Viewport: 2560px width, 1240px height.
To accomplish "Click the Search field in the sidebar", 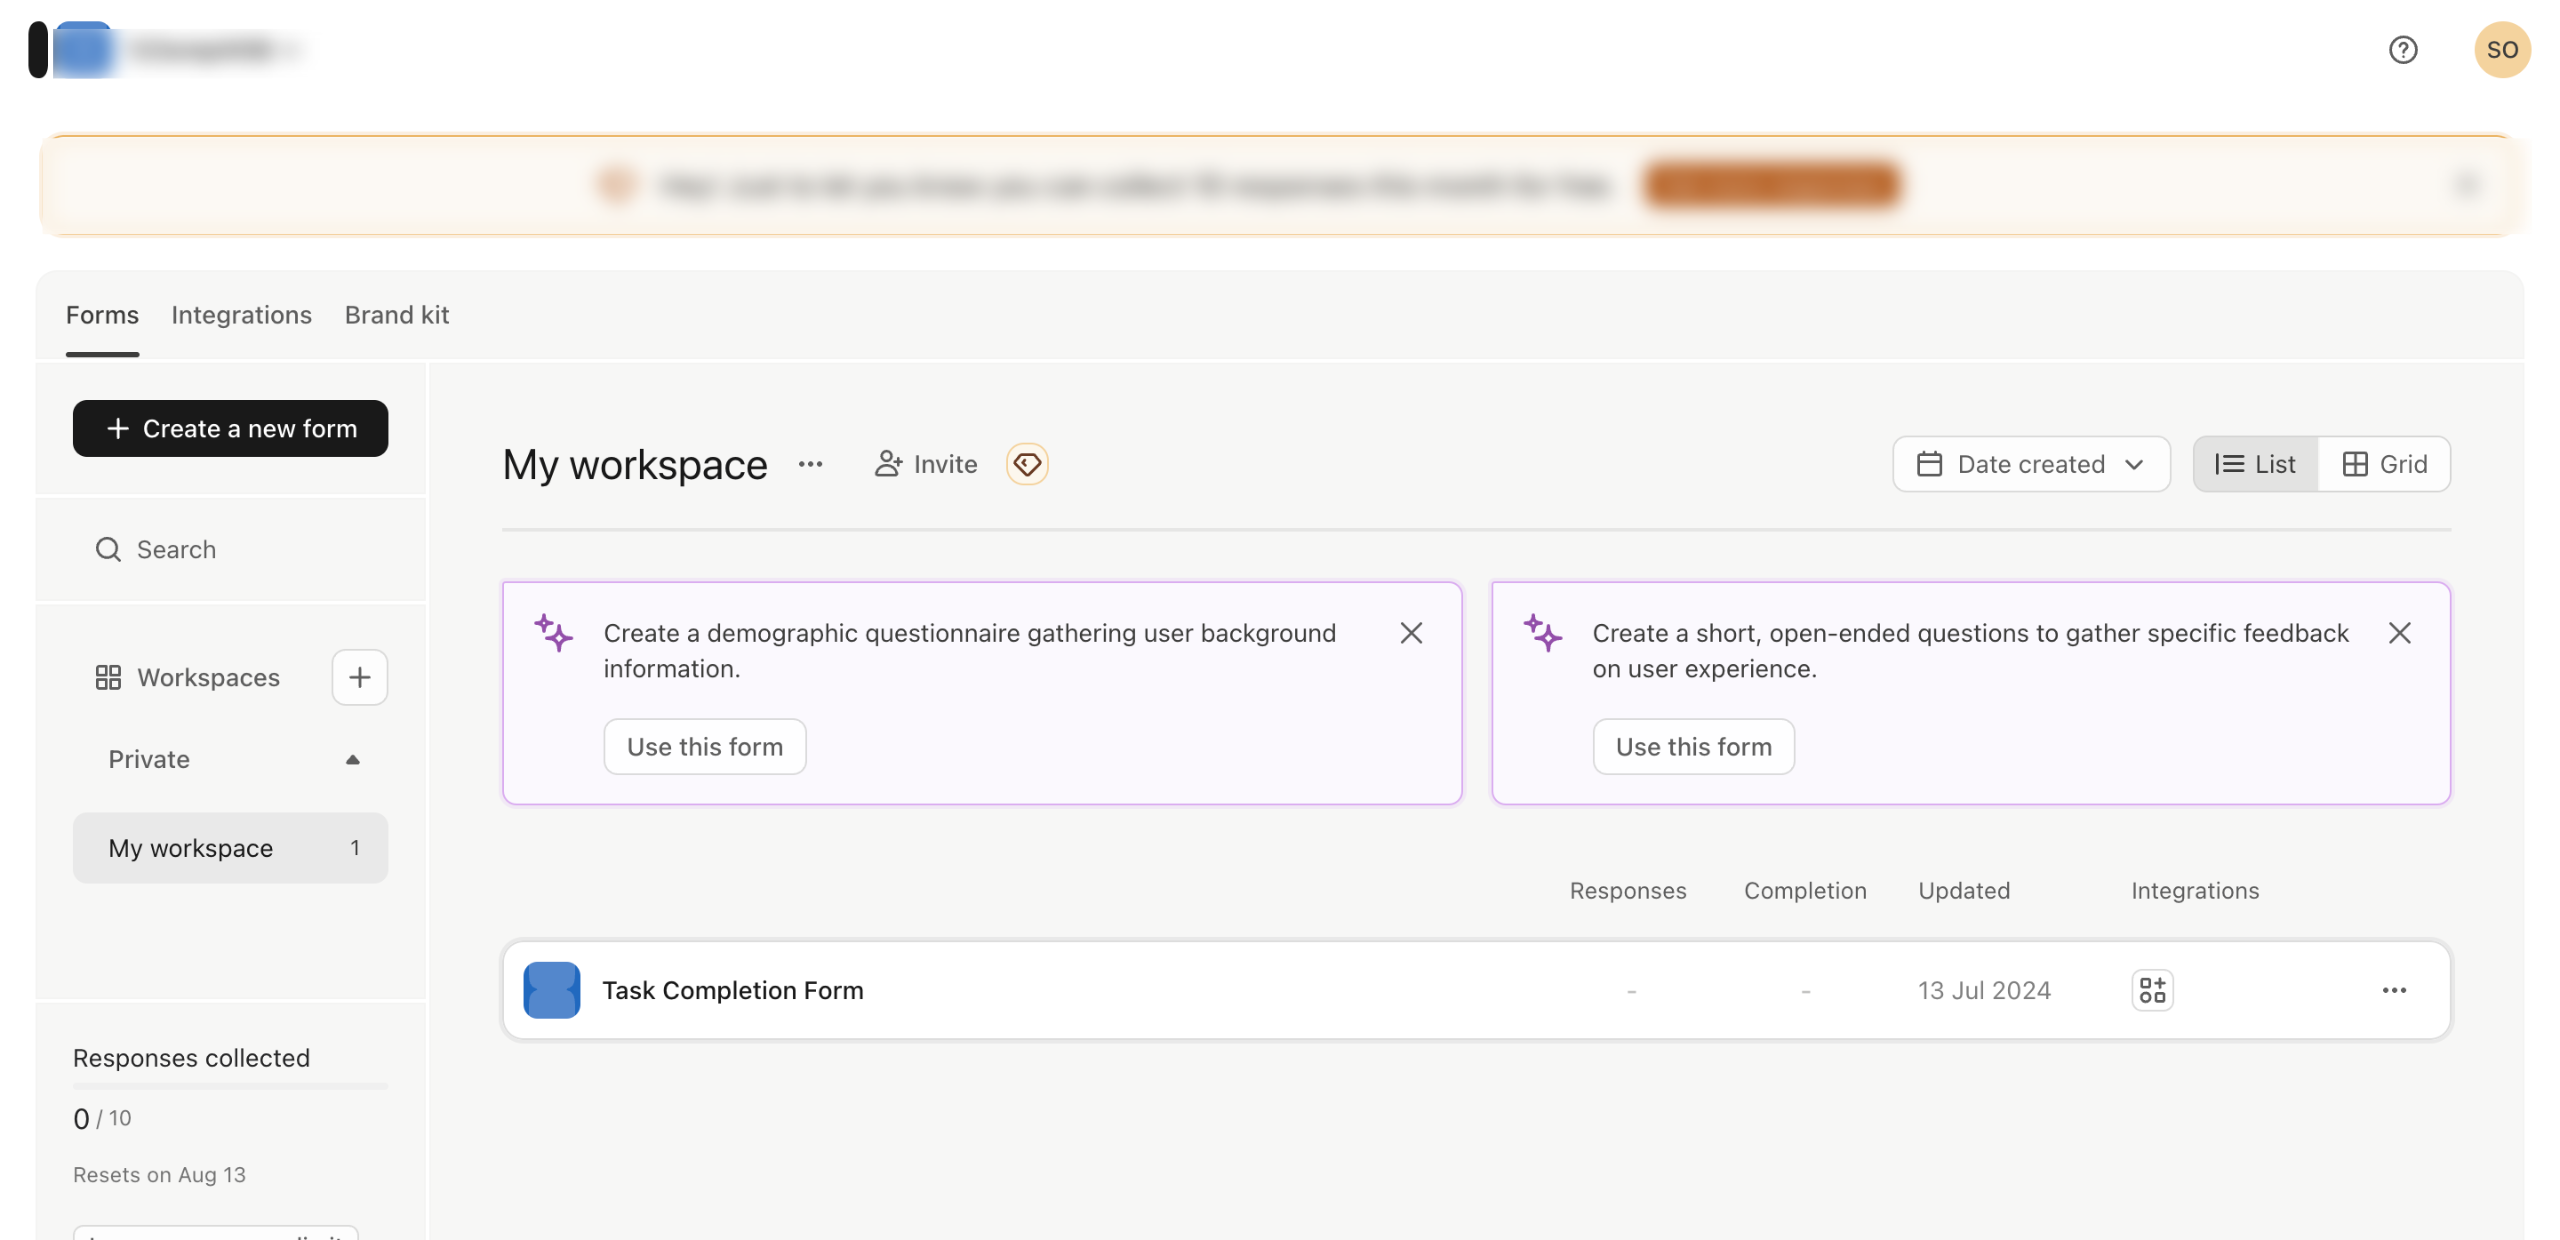I will pyautogui.click(x=176, y=550).
